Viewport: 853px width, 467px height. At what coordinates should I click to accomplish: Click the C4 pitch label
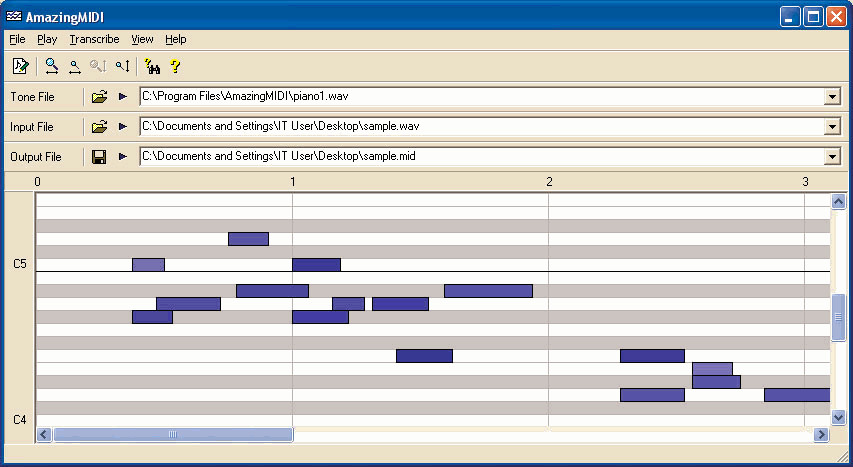pos(20,420)
